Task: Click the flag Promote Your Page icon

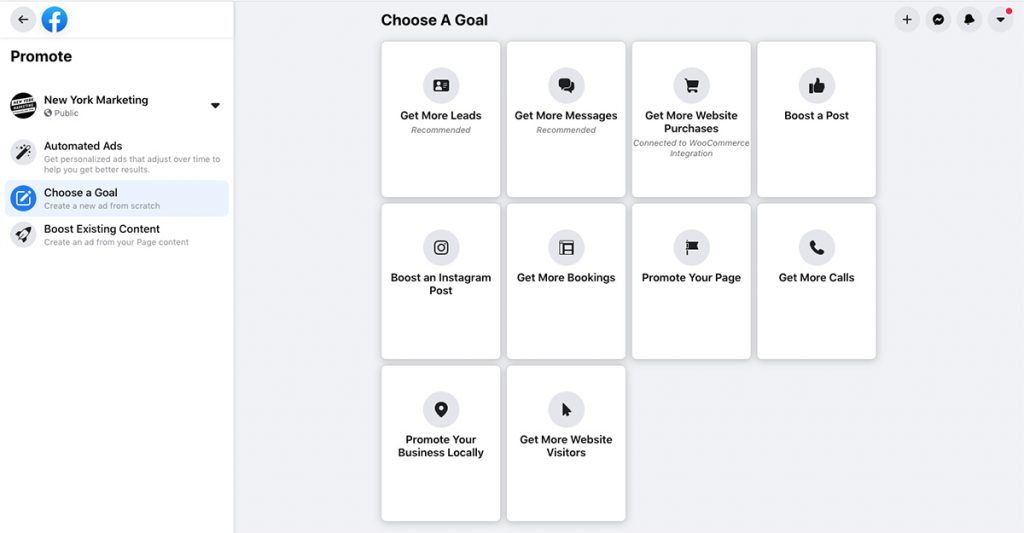Action: (692, 248)
